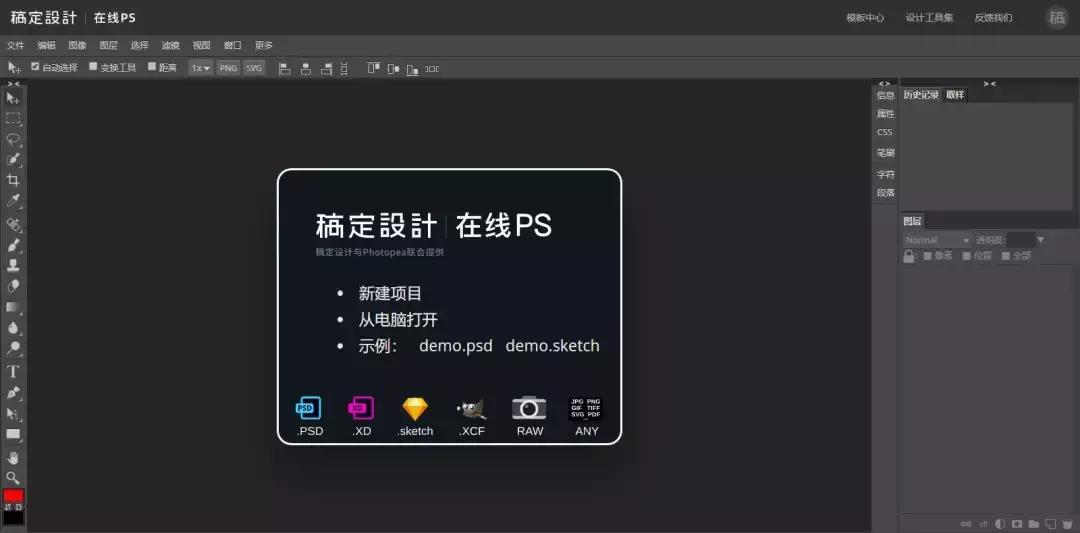This screenshot has height=533, width=1080.
Task: Click the SVG export button
Action: pos(253,68)
